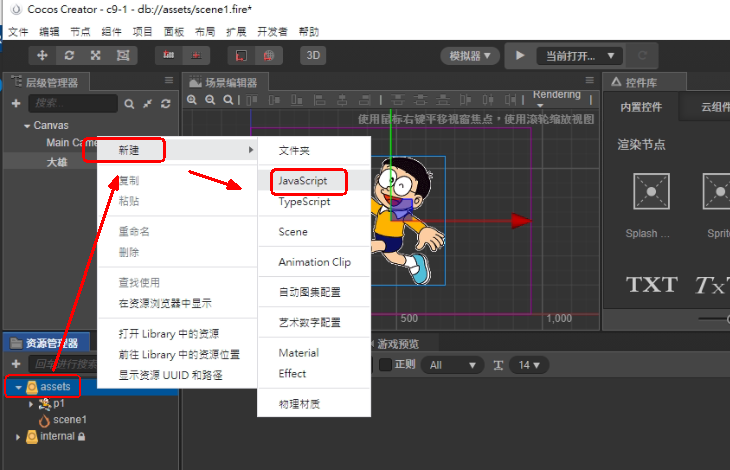Open the 项目 menu
Image resolution: width=730 pixels, height=470 pixels.
142,32
